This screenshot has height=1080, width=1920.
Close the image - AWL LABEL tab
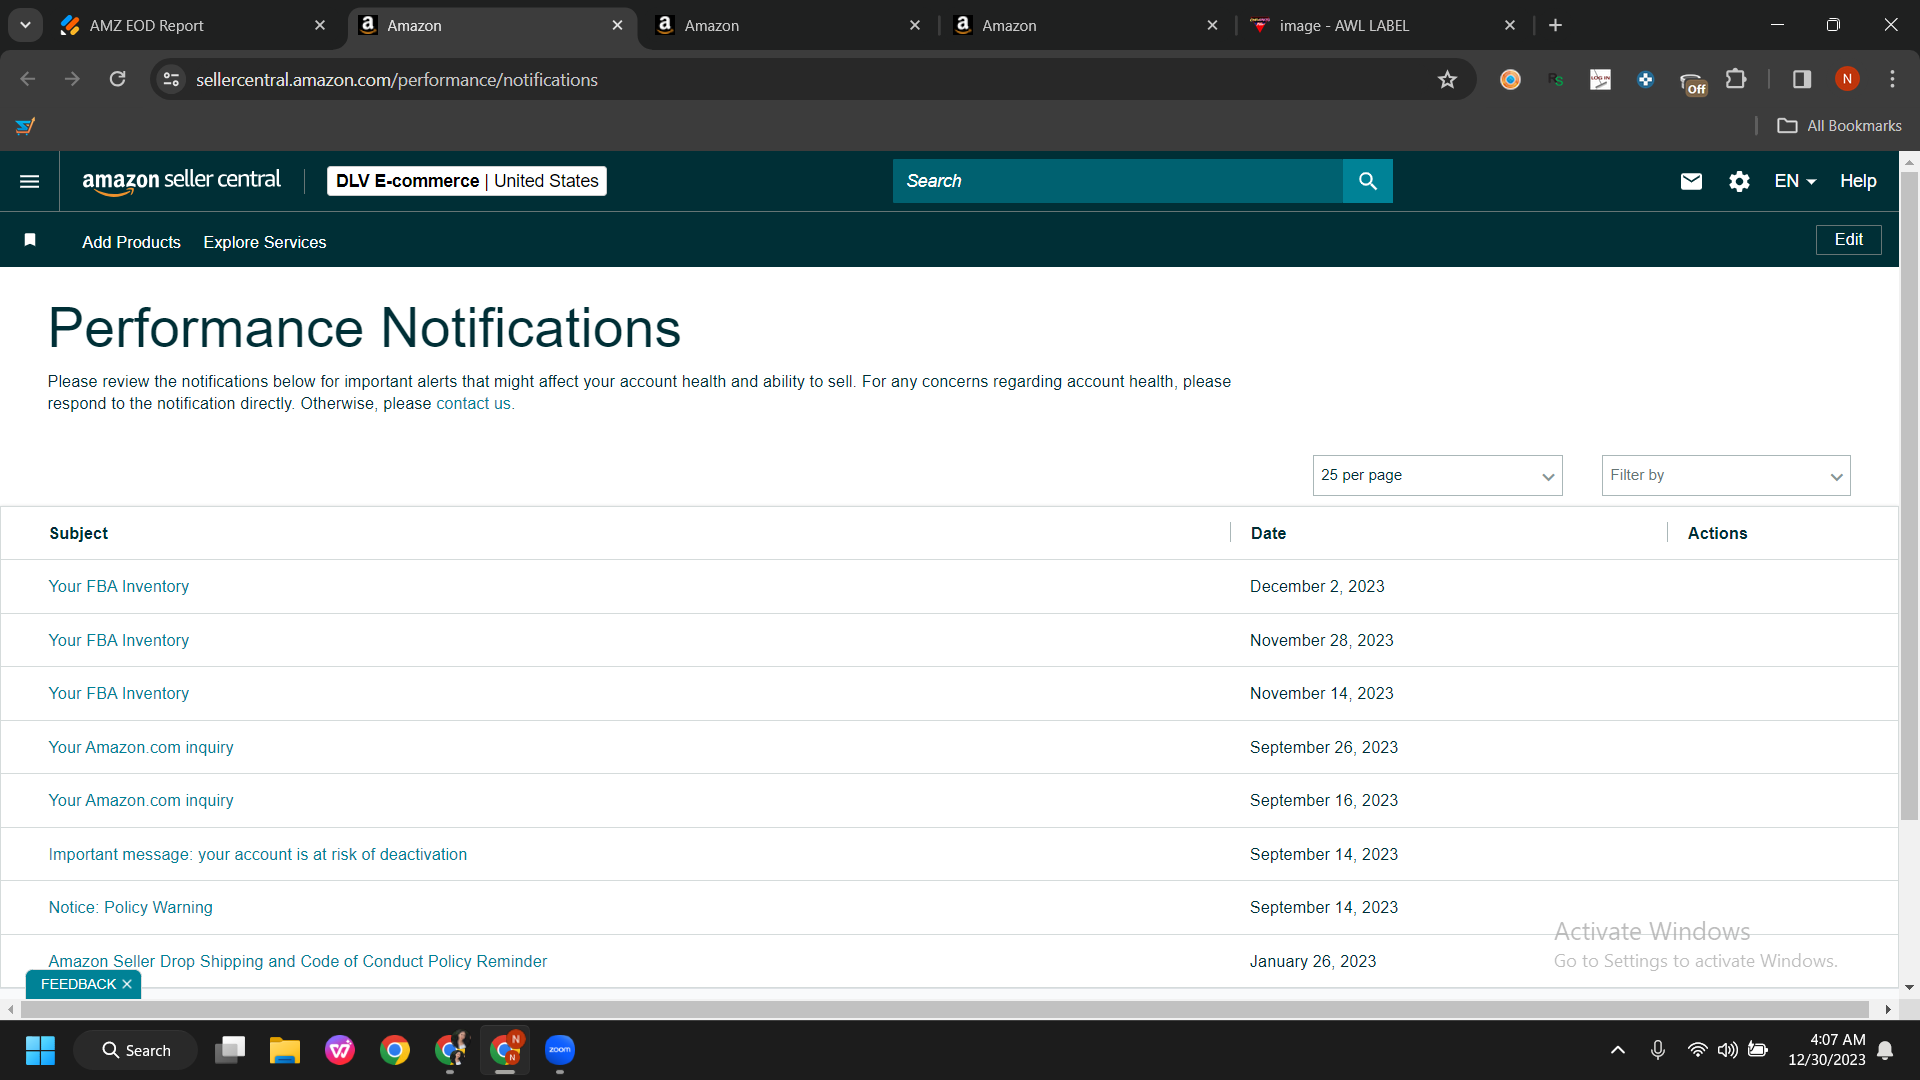click(1510, 25)
